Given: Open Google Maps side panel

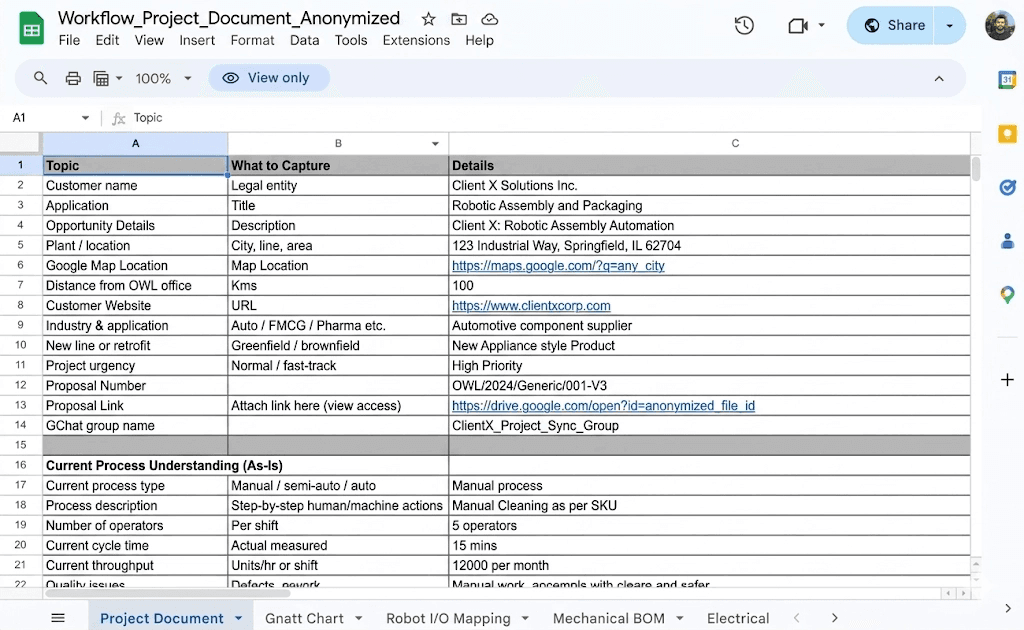Looking at the screenshot, I should 1007,294.
